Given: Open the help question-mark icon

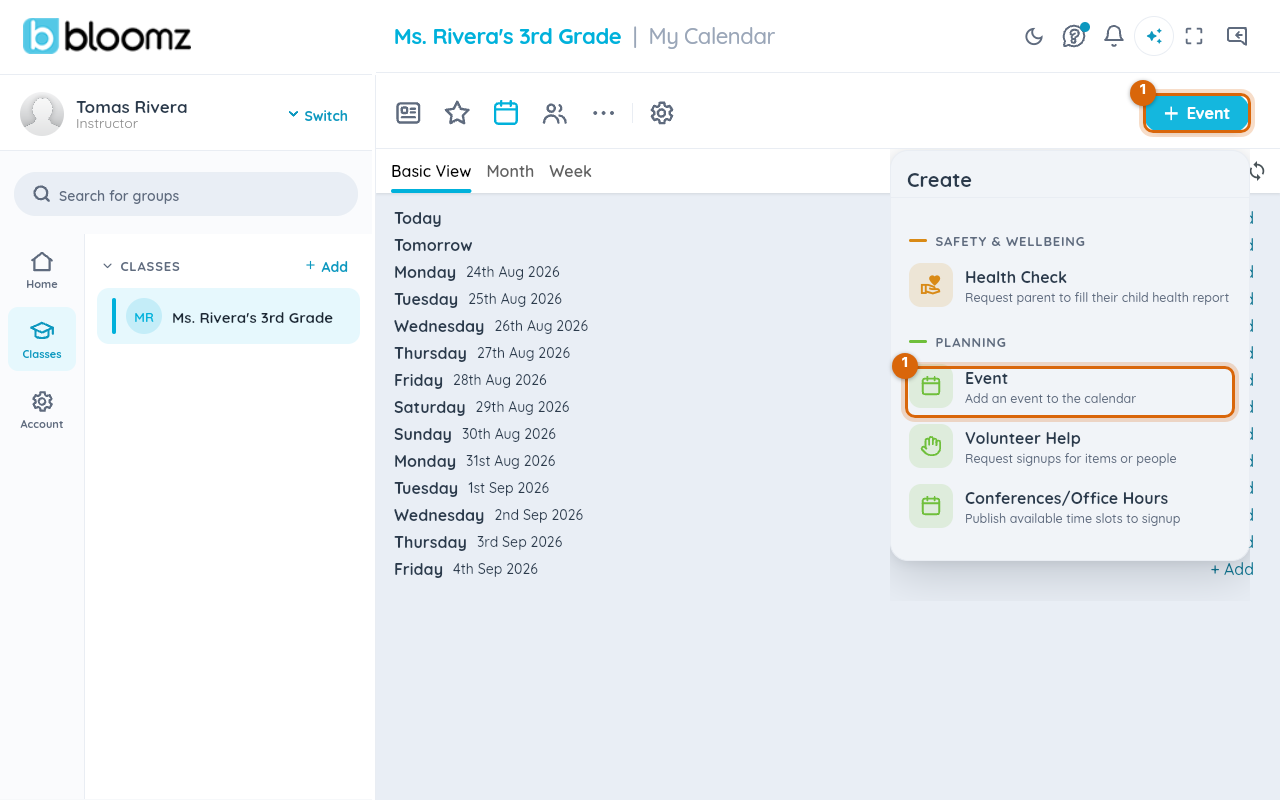Looking at the screenshot, I should tap(1074, 37).
